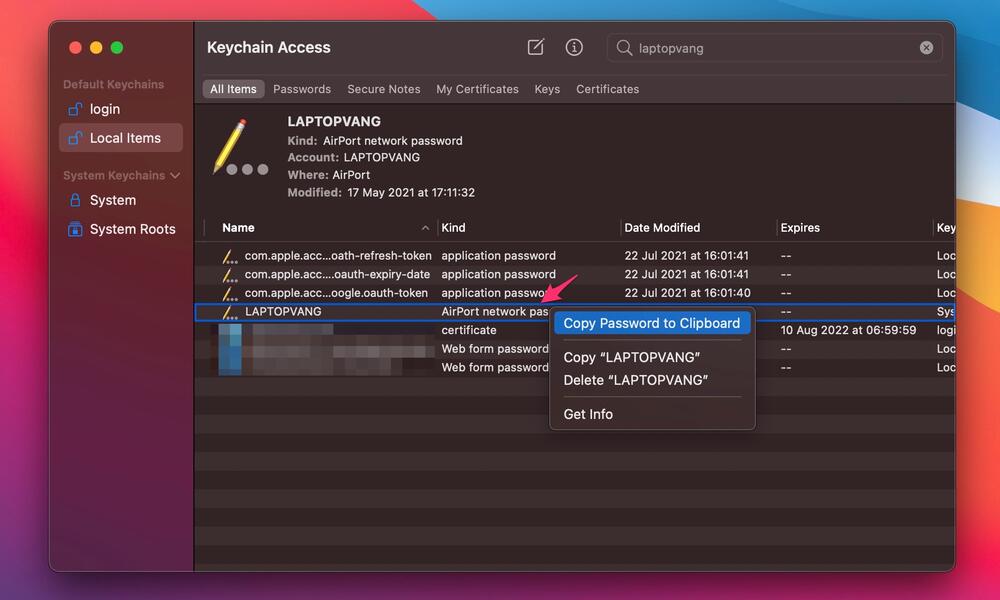Select the com.apple.acc....oauth-expiry-date row

pos(575,274)
